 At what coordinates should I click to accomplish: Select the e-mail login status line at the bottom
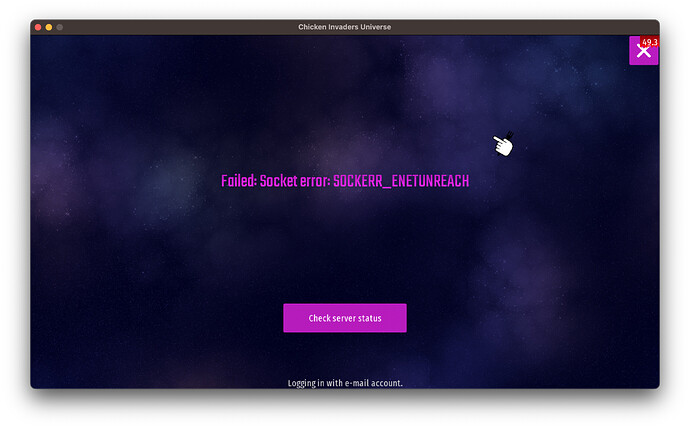pyautogui.click(x=345, y=383)
